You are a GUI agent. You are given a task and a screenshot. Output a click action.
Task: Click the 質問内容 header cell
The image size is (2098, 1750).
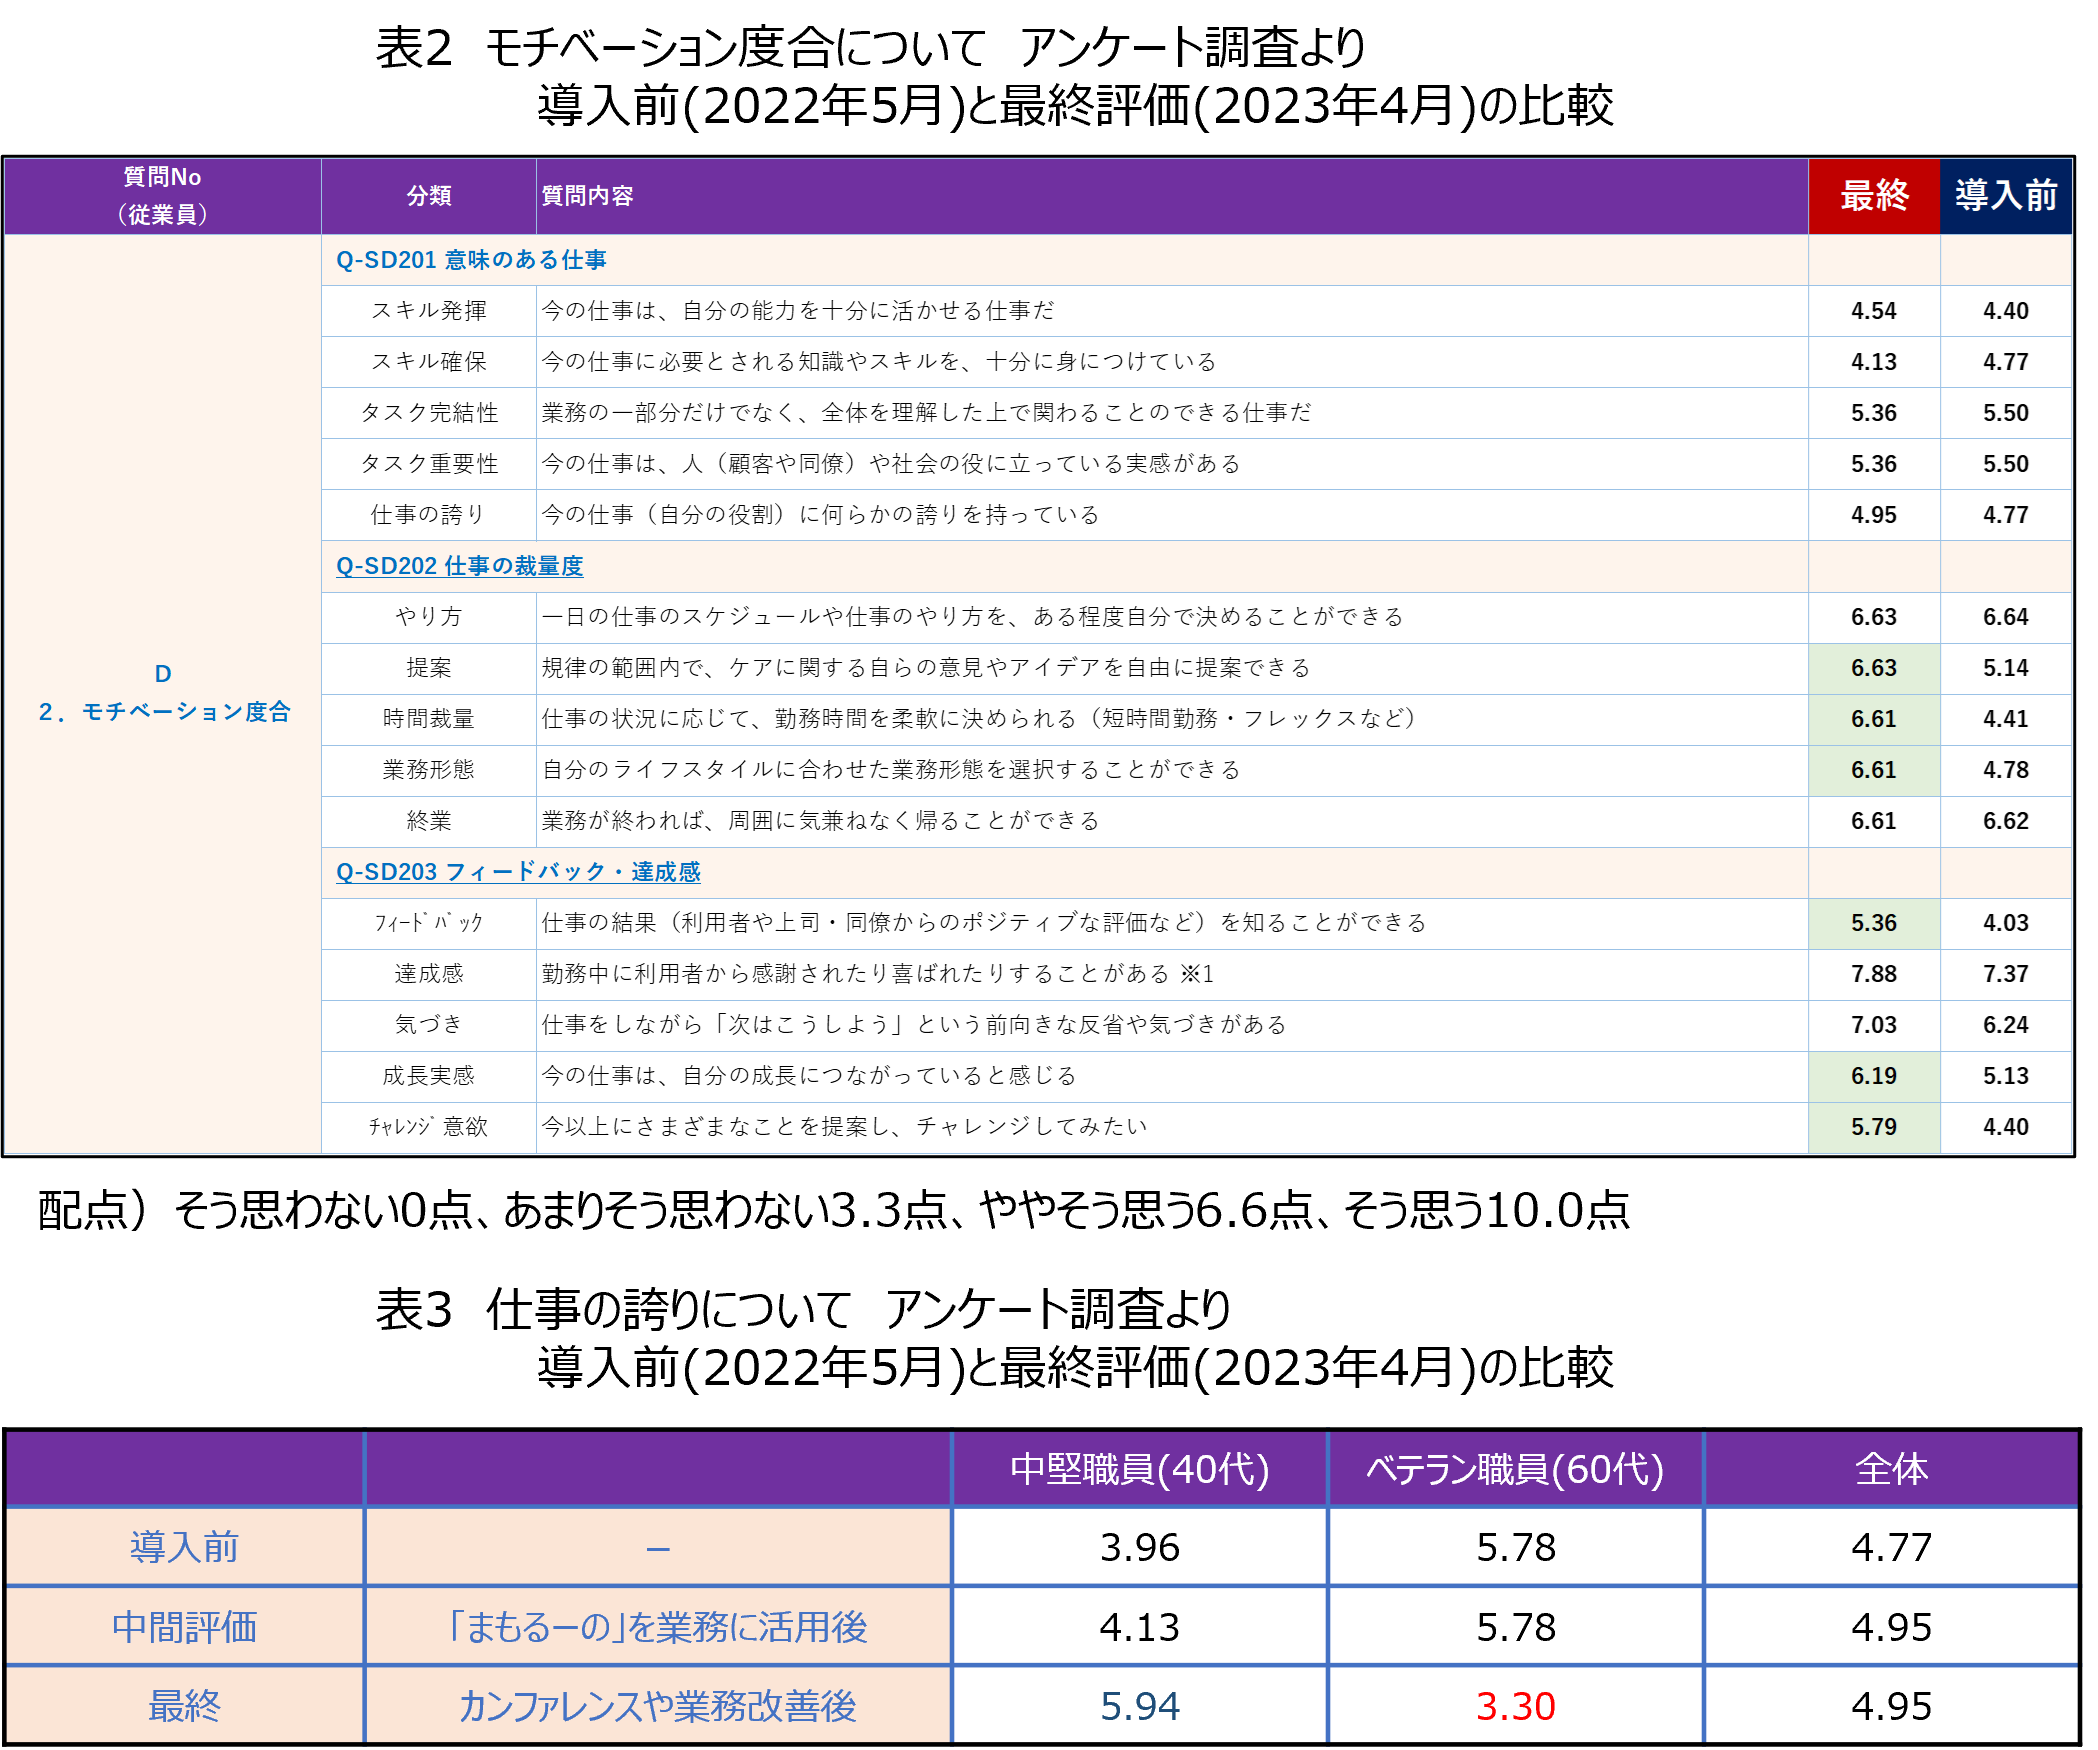click(587, 196)
